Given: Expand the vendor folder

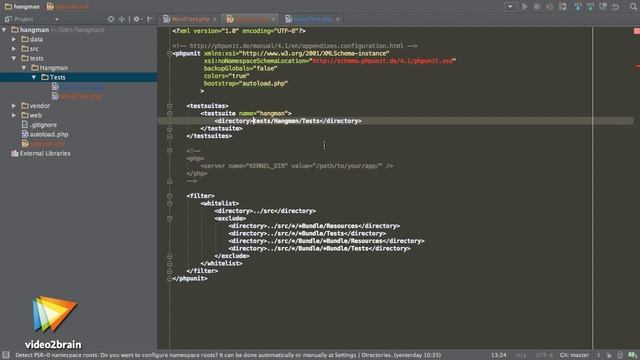Looking at the screenshot, I should coord(14,106).
